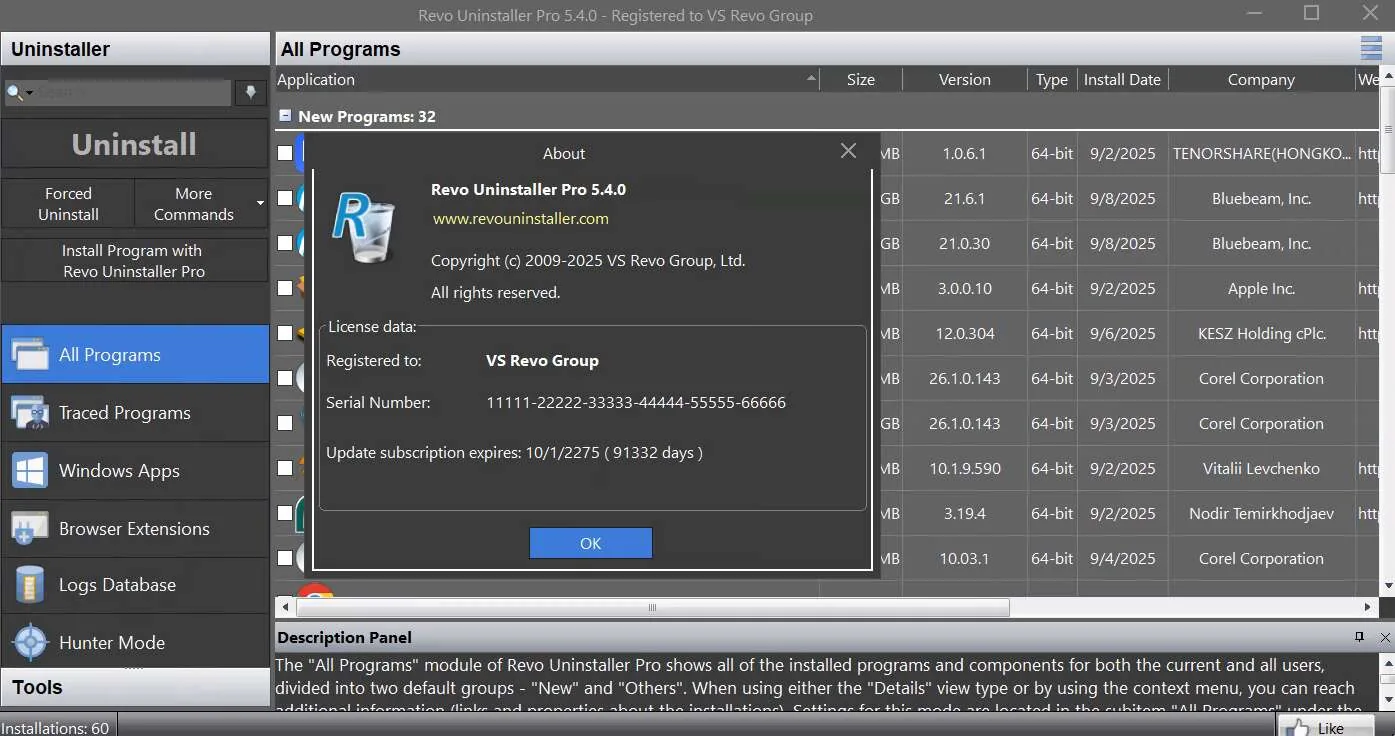
Task: Open the All Programs module icon
Action: point(29,354)
